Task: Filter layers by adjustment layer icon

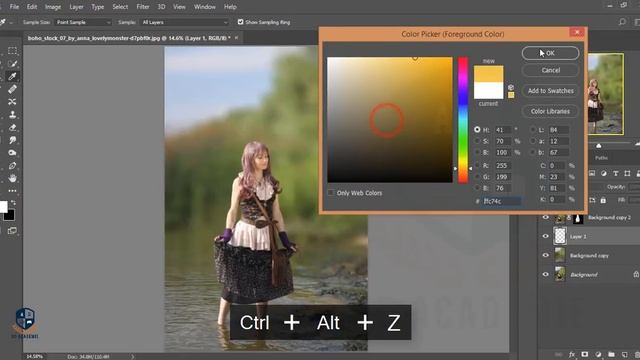Action: tap(604, 173)
